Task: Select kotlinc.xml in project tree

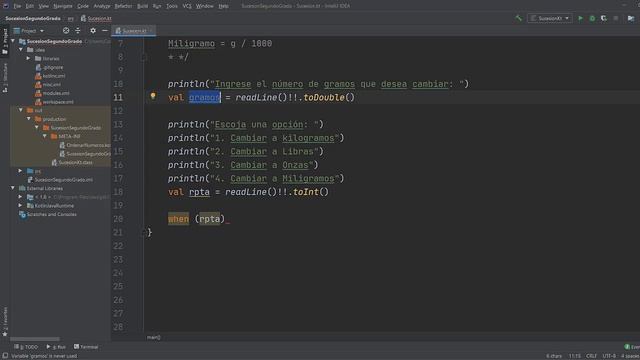Action: tap(50, 76)
